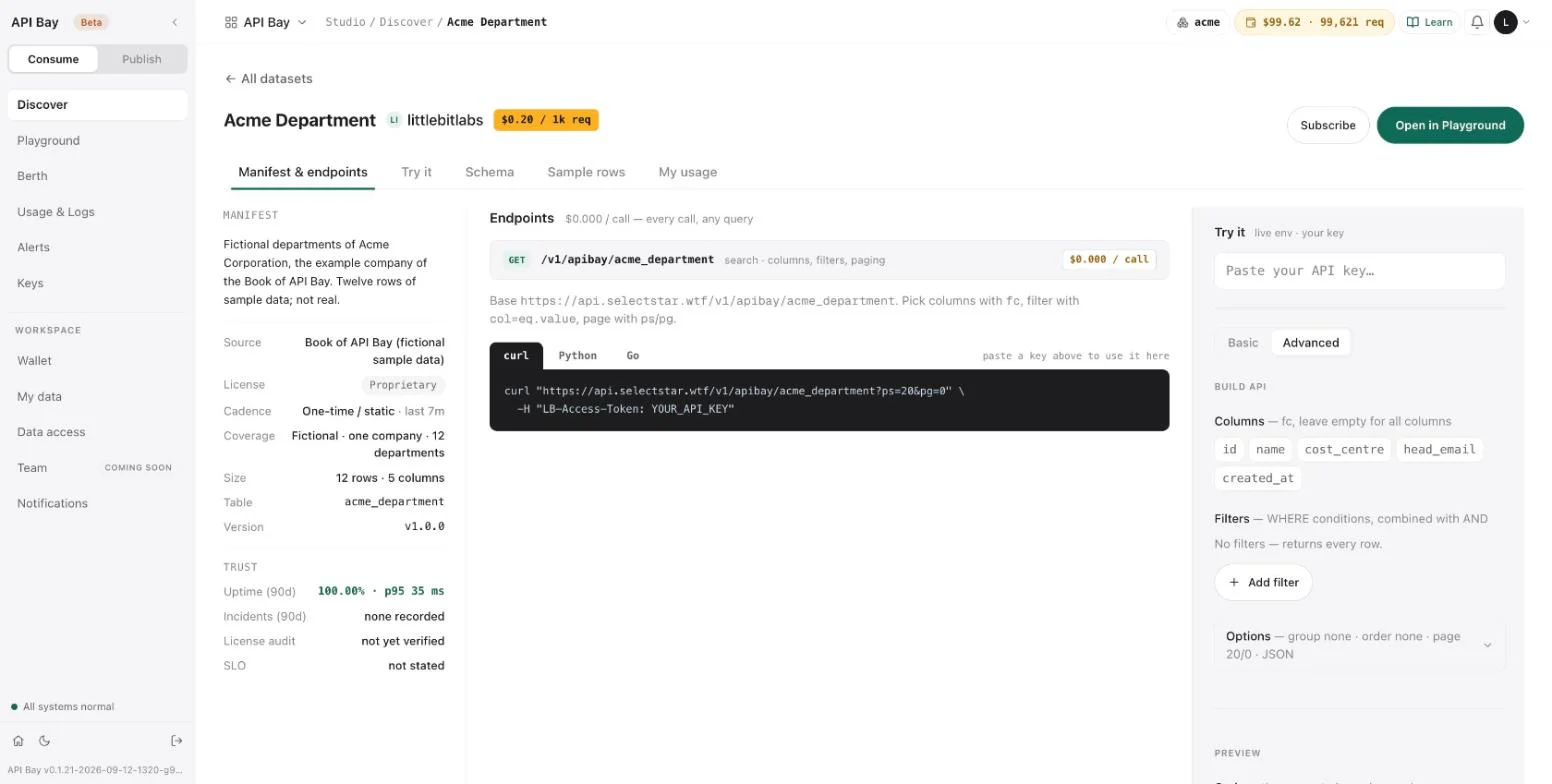Screen dimensions: 1552x784
Task: Click the home icon in sidebar footer
Action: click(x=18, y=741)
